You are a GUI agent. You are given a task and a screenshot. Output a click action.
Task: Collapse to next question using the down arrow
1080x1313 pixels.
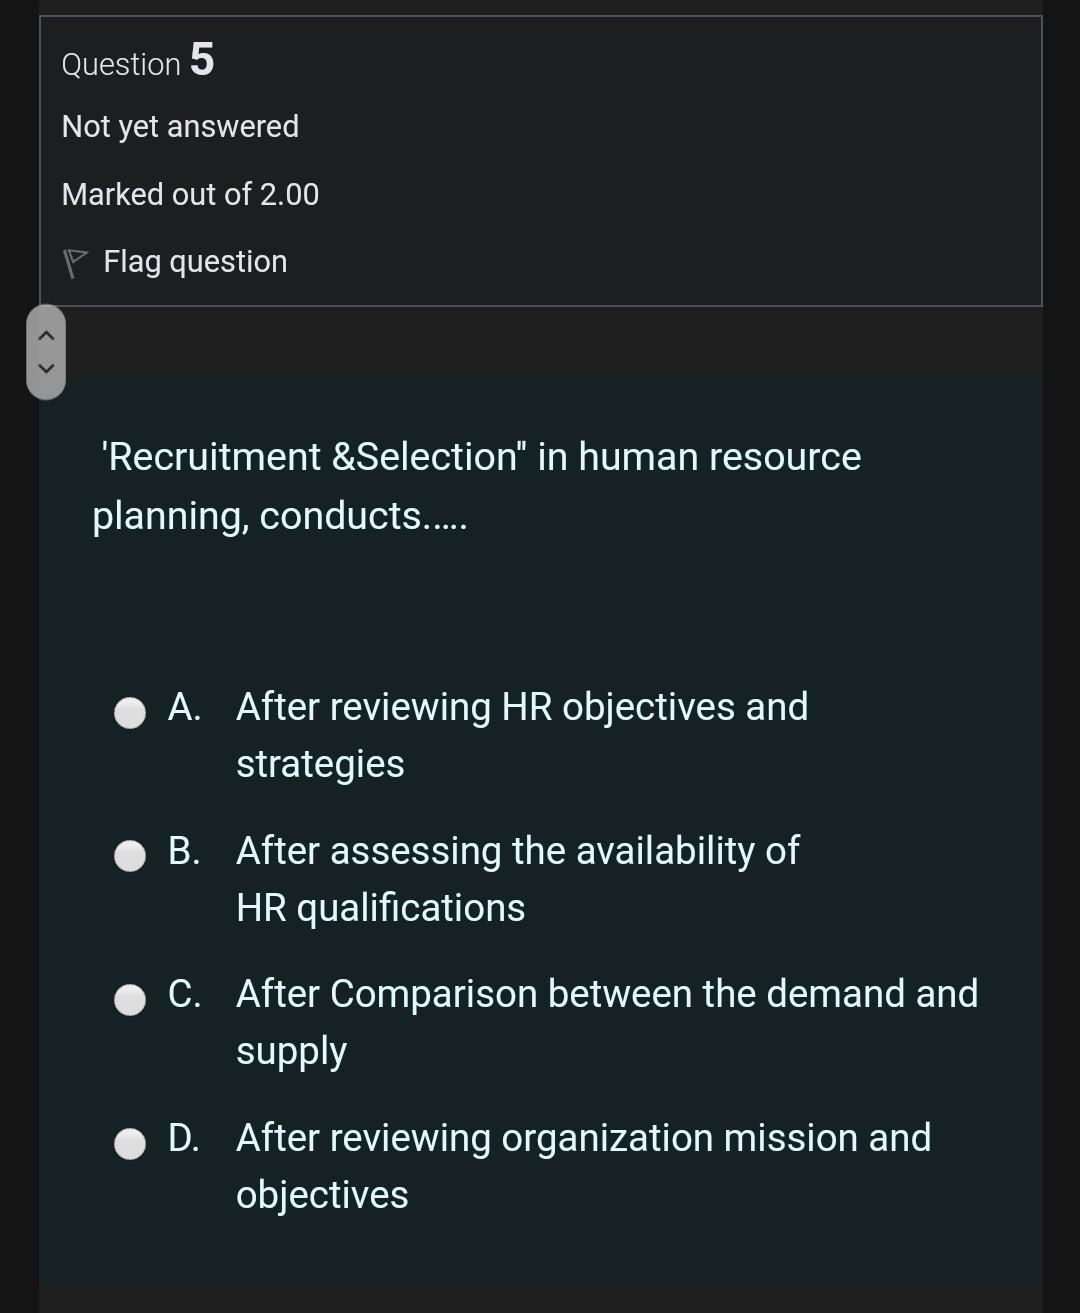click(x=46, y=369)
